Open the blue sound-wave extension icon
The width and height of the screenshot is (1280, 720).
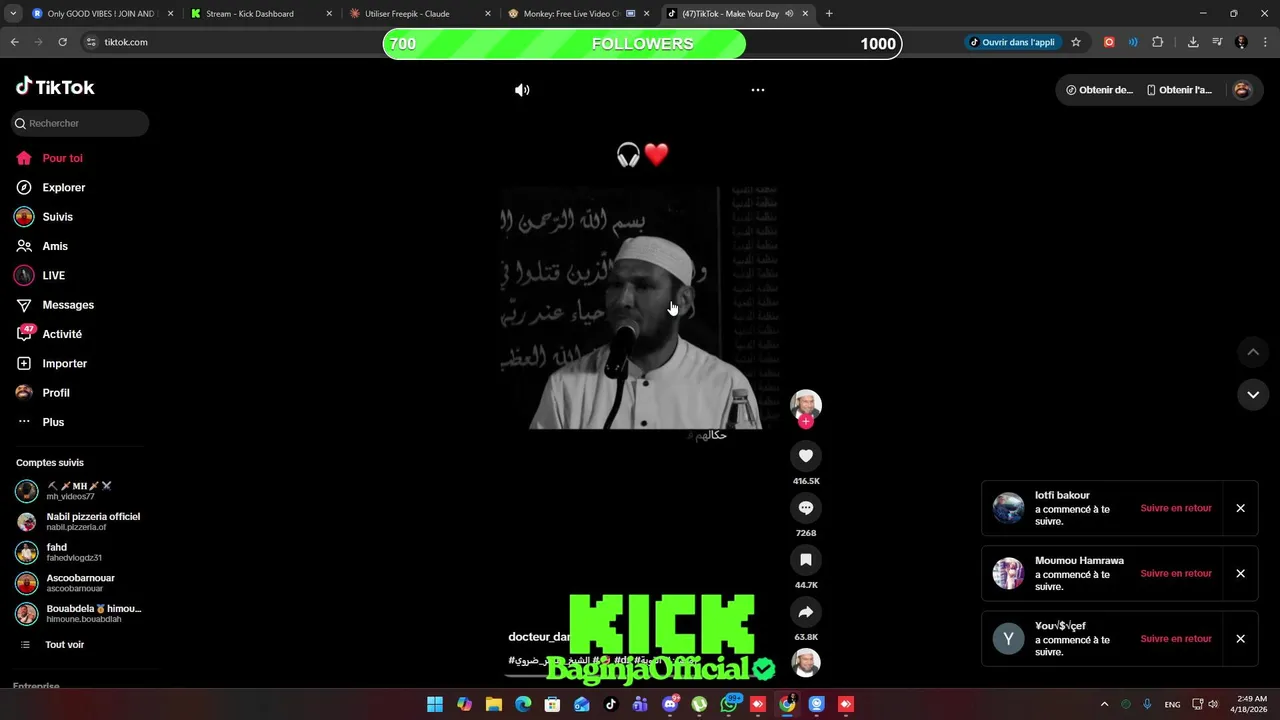pyautogui.click(x=1133, y=42)
